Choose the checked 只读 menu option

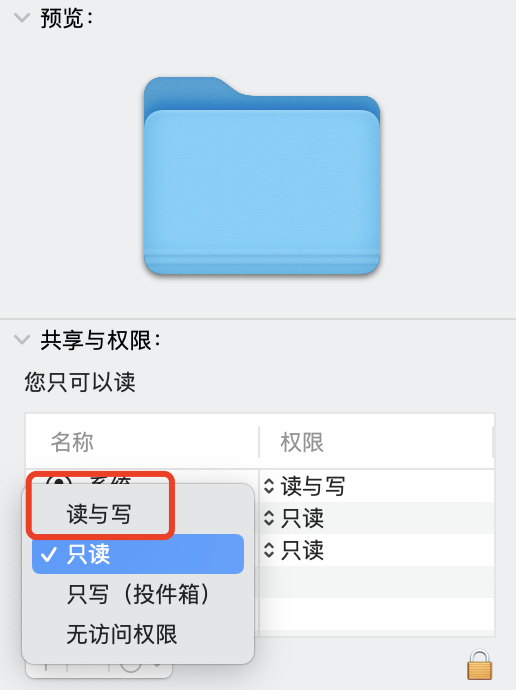point(138,554)
